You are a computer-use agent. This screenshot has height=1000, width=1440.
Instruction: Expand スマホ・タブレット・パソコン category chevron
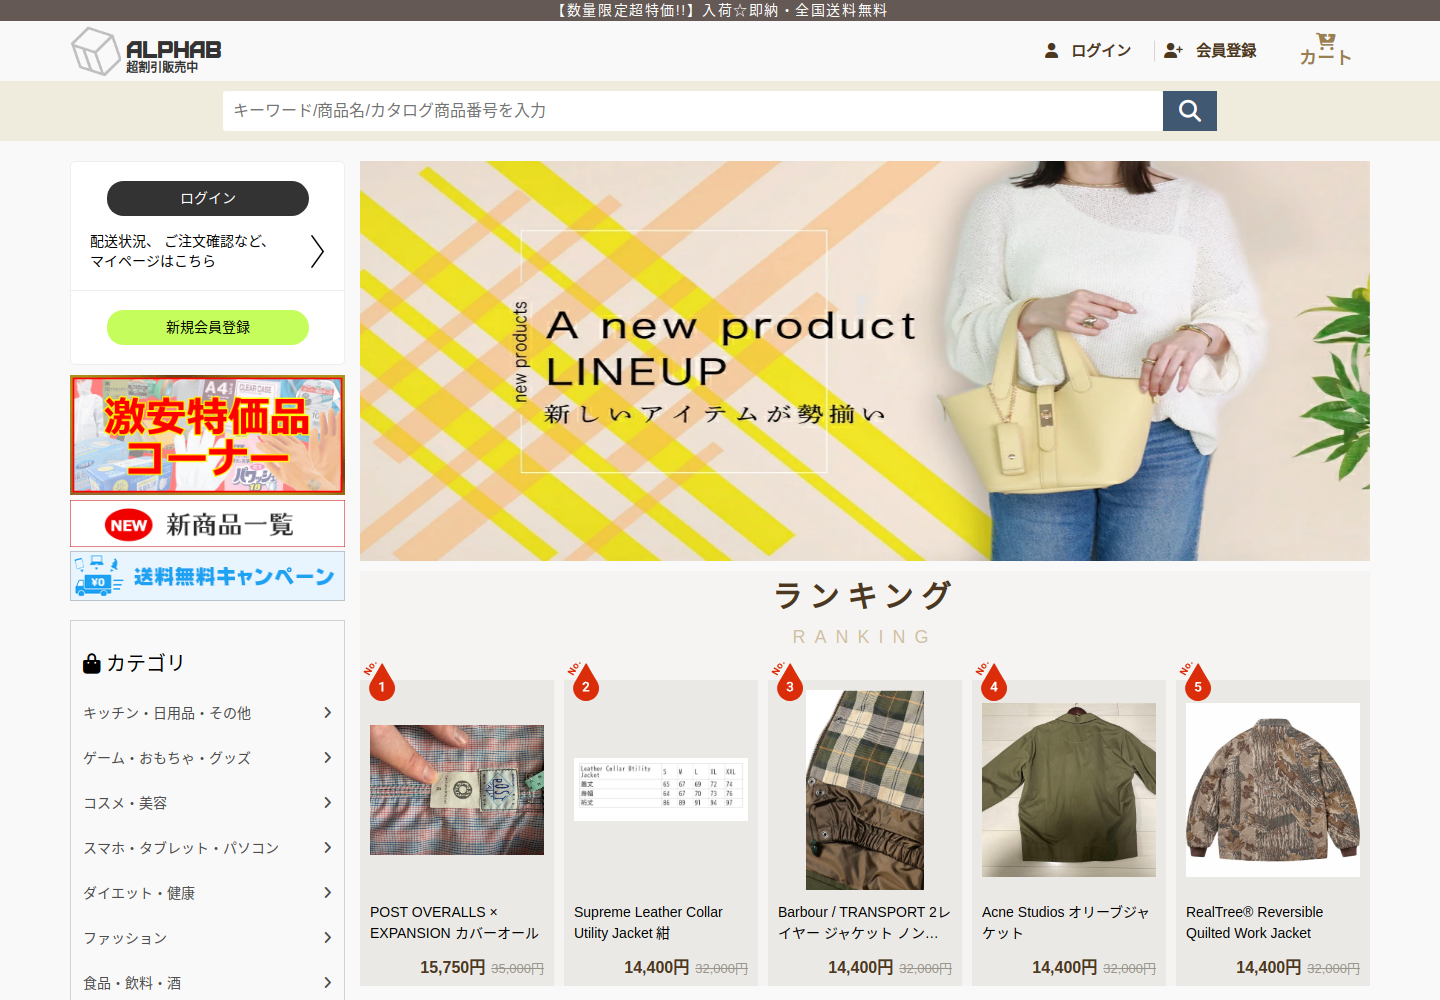[327, 848]
